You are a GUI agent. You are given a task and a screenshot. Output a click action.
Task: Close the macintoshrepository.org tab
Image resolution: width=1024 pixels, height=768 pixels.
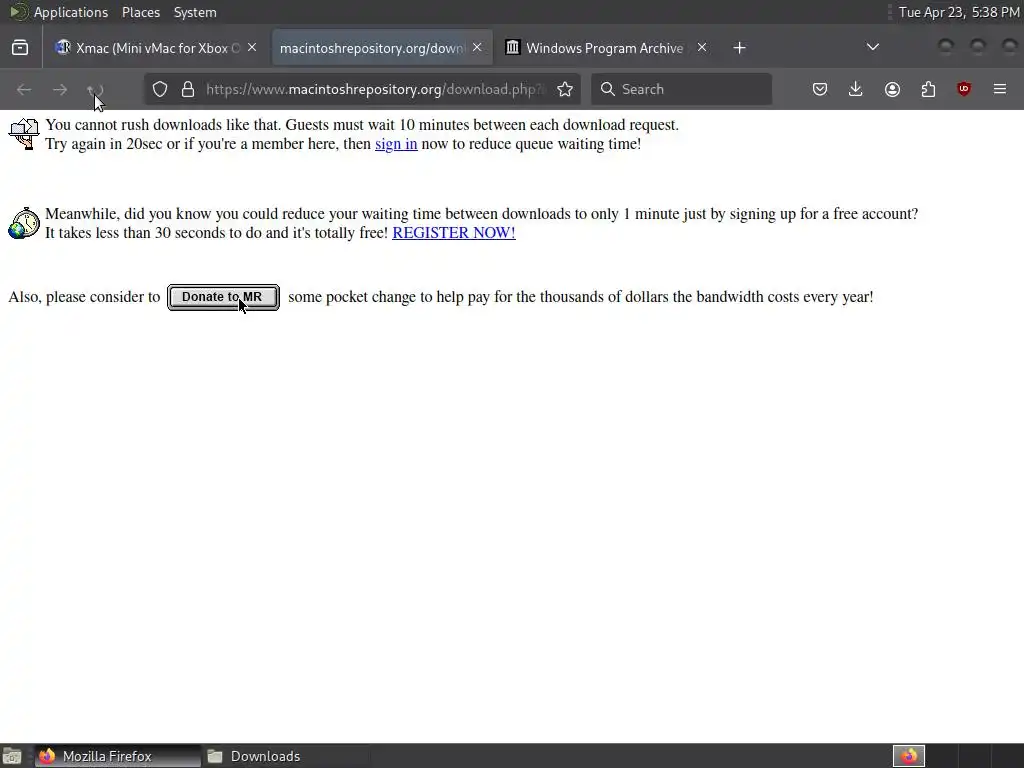[x=477, y=48]
